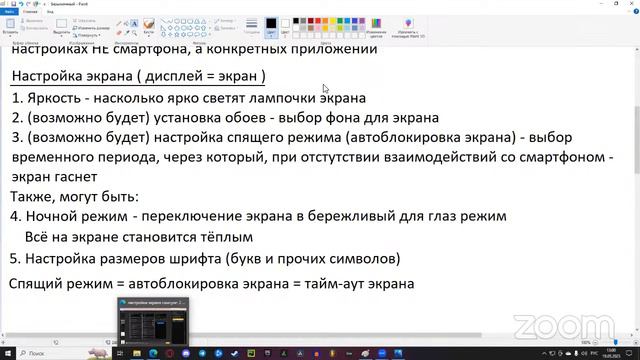Open Paint Help question mark icon
The height and width of the screenshot is (360, 640).
(x=636, y=12)
